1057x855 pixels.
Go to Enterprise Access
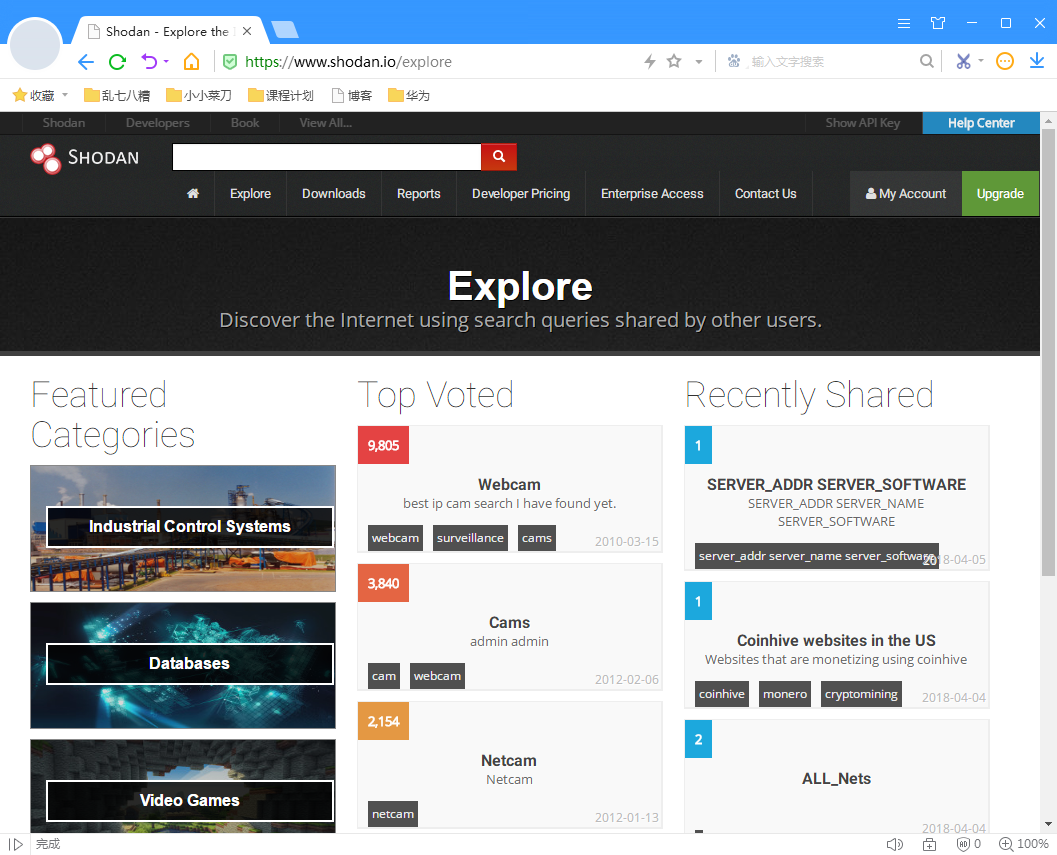point(652,194)
